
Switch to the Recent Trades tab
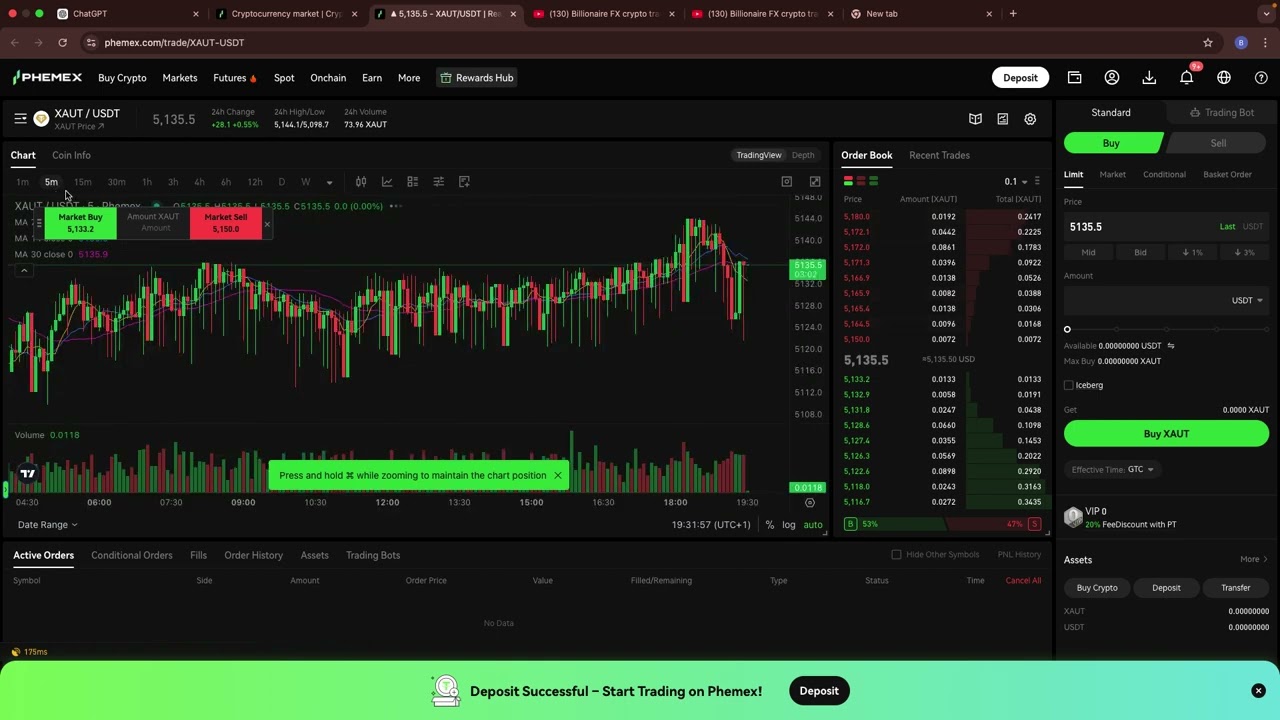(x=939, y=155)
